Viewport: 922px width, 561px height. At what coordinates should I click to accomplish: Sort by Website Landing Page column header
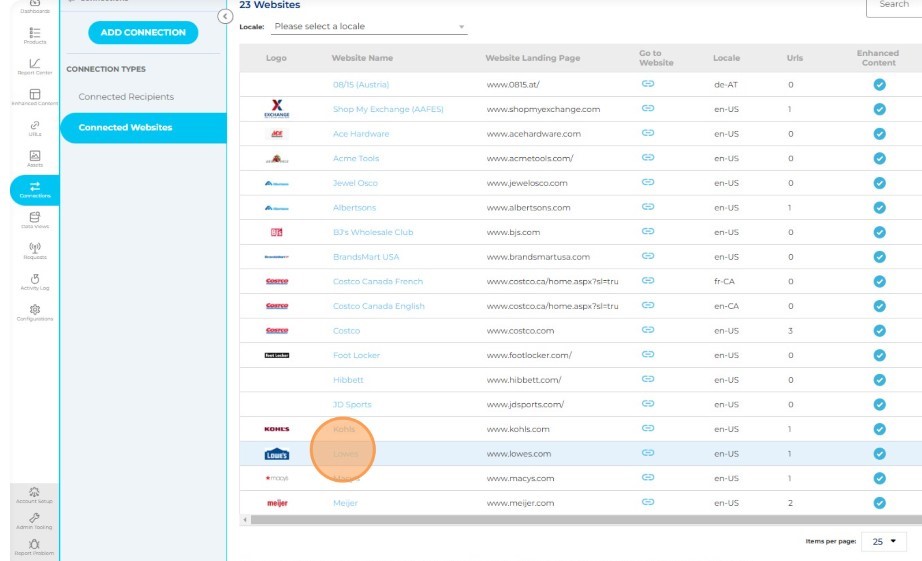533,58
